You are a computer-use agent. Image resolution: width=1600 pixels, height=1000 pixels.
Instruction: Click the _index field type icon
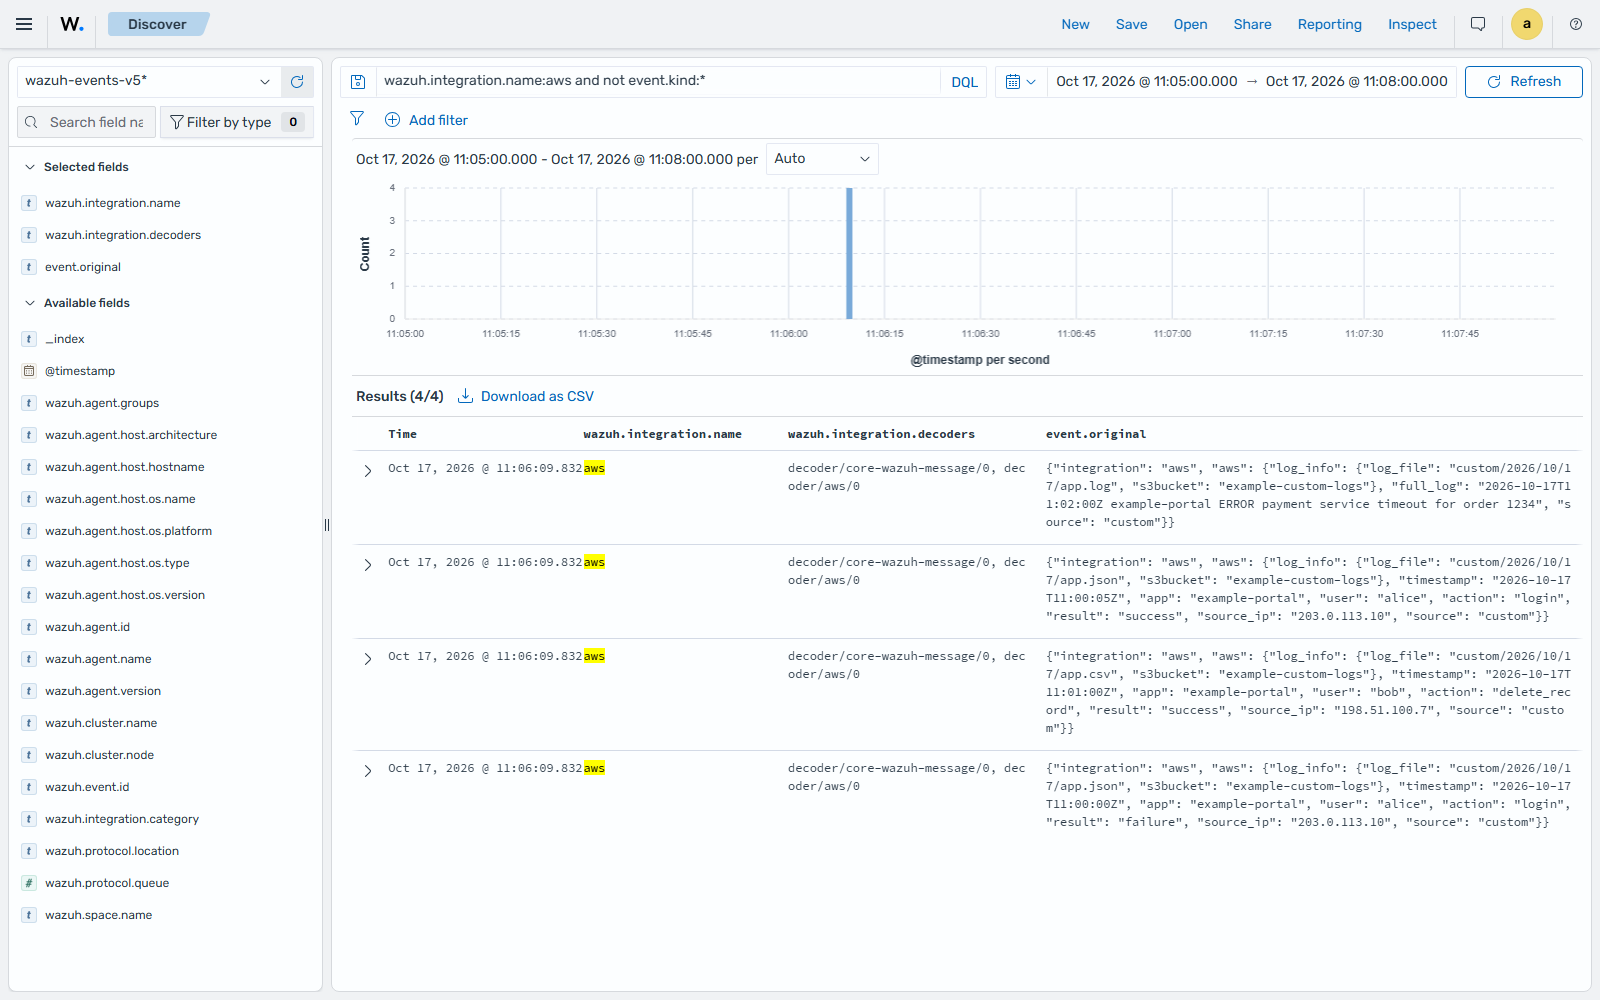point(29,339)
